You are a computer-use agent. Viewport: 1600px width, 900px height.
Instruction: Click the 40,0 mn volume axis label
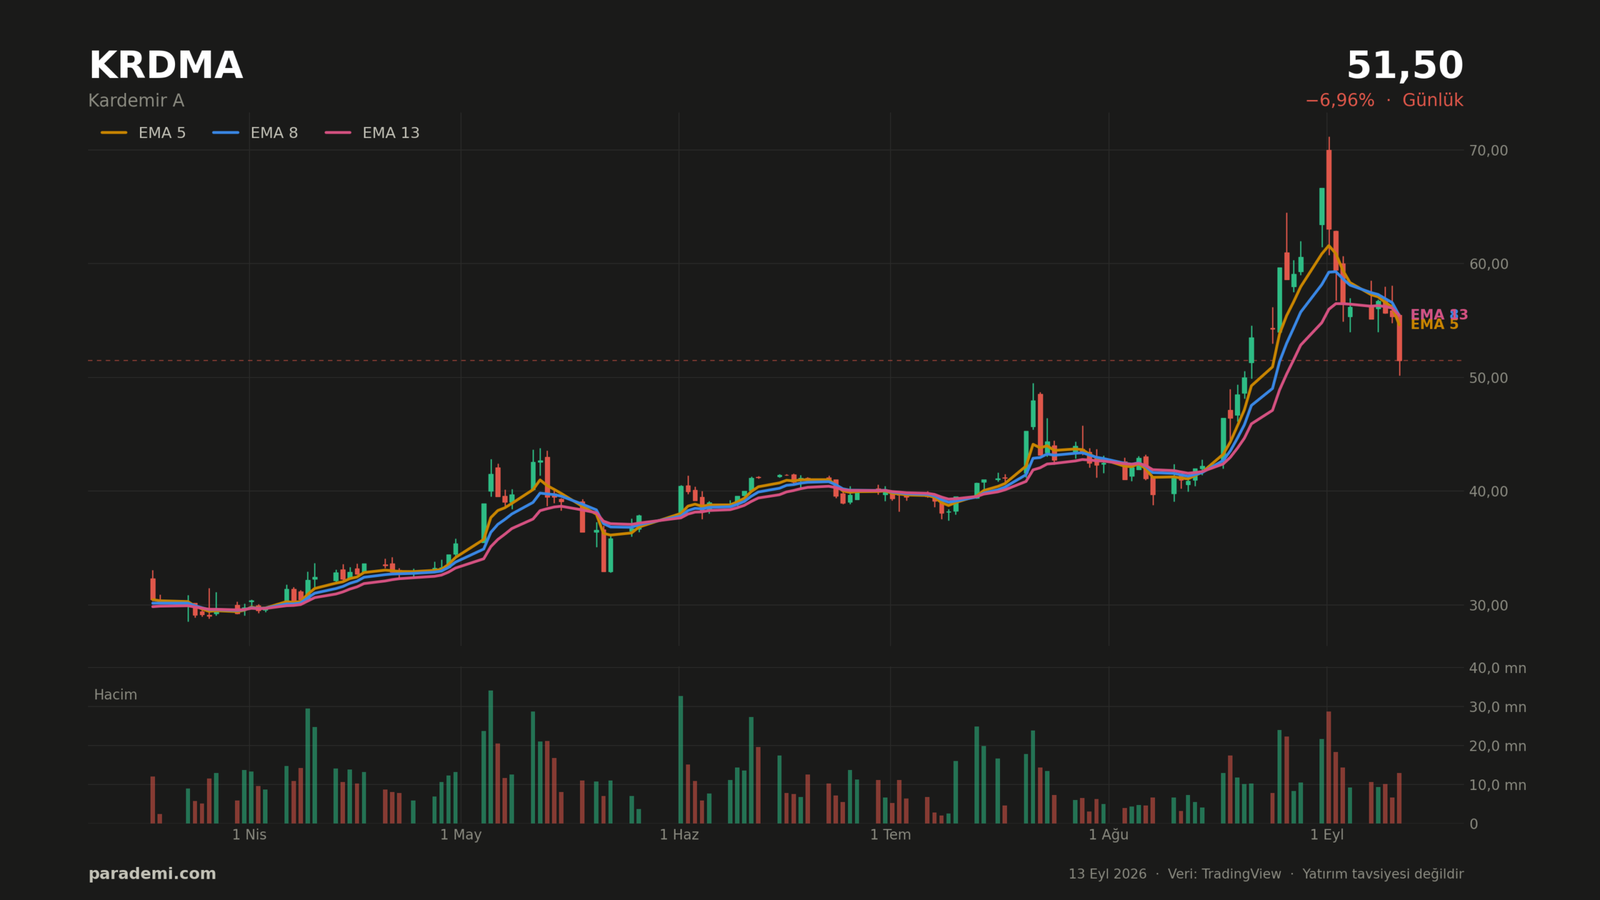pos(1497,668)
